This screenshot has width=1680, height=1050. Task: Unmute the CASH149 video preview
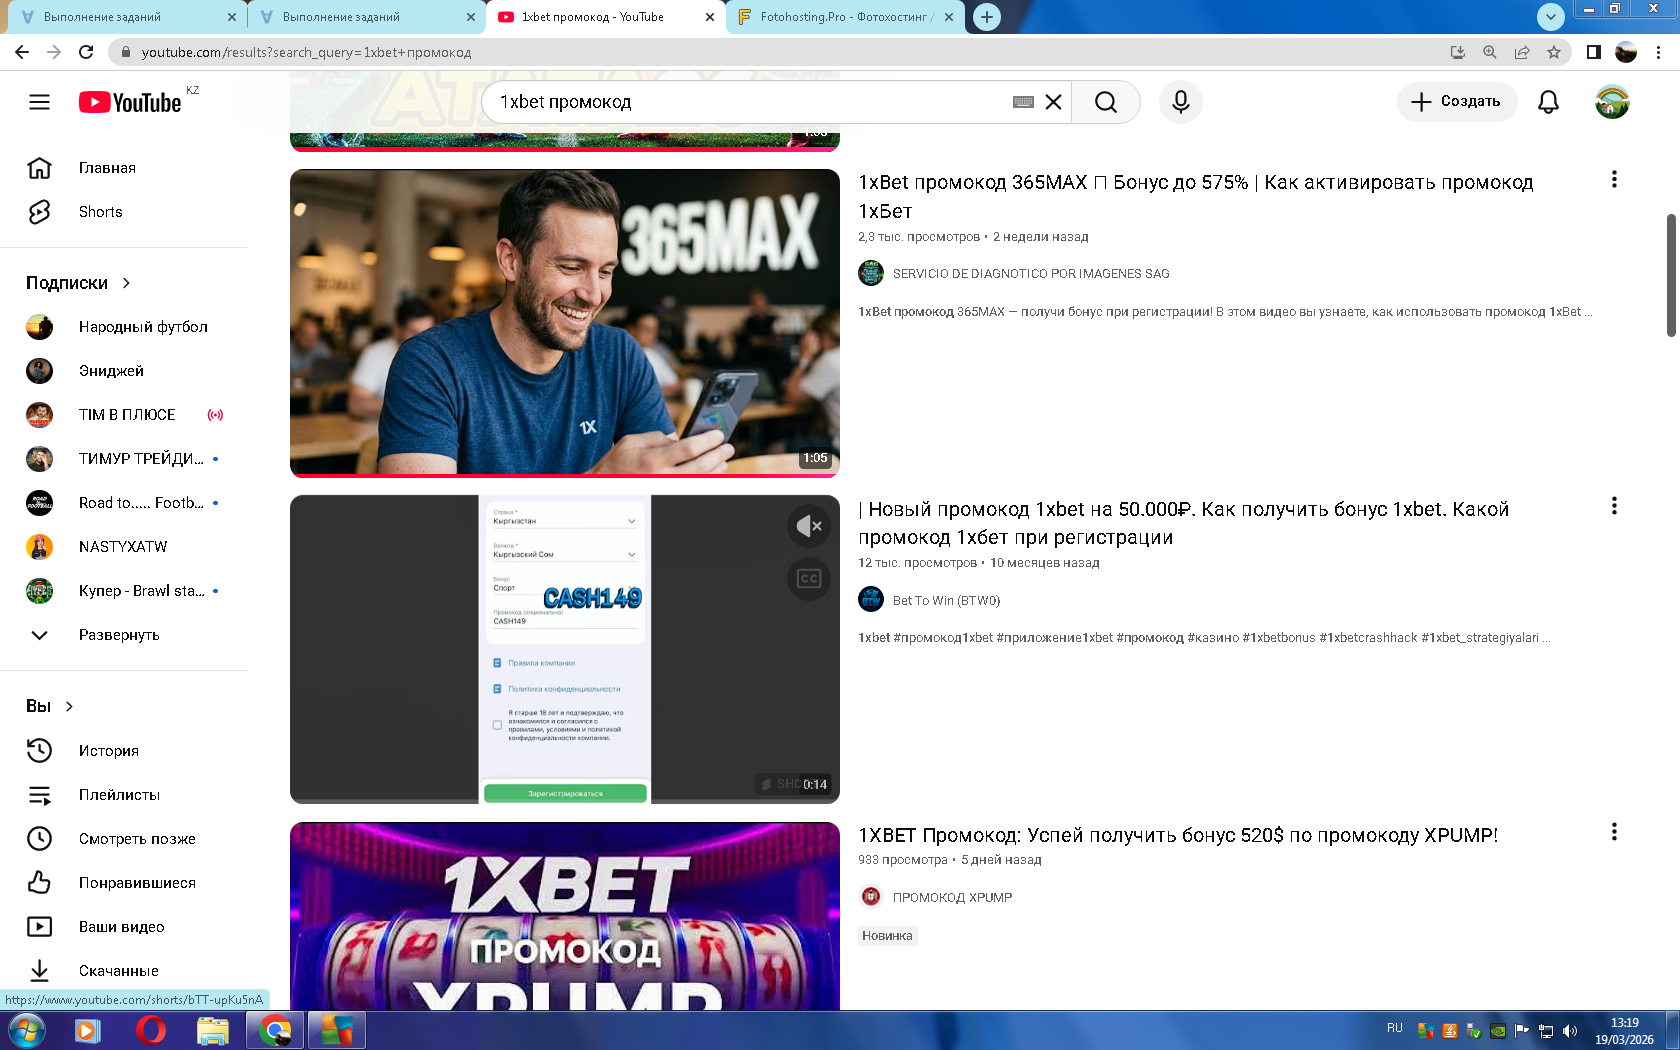pos(809,526)
